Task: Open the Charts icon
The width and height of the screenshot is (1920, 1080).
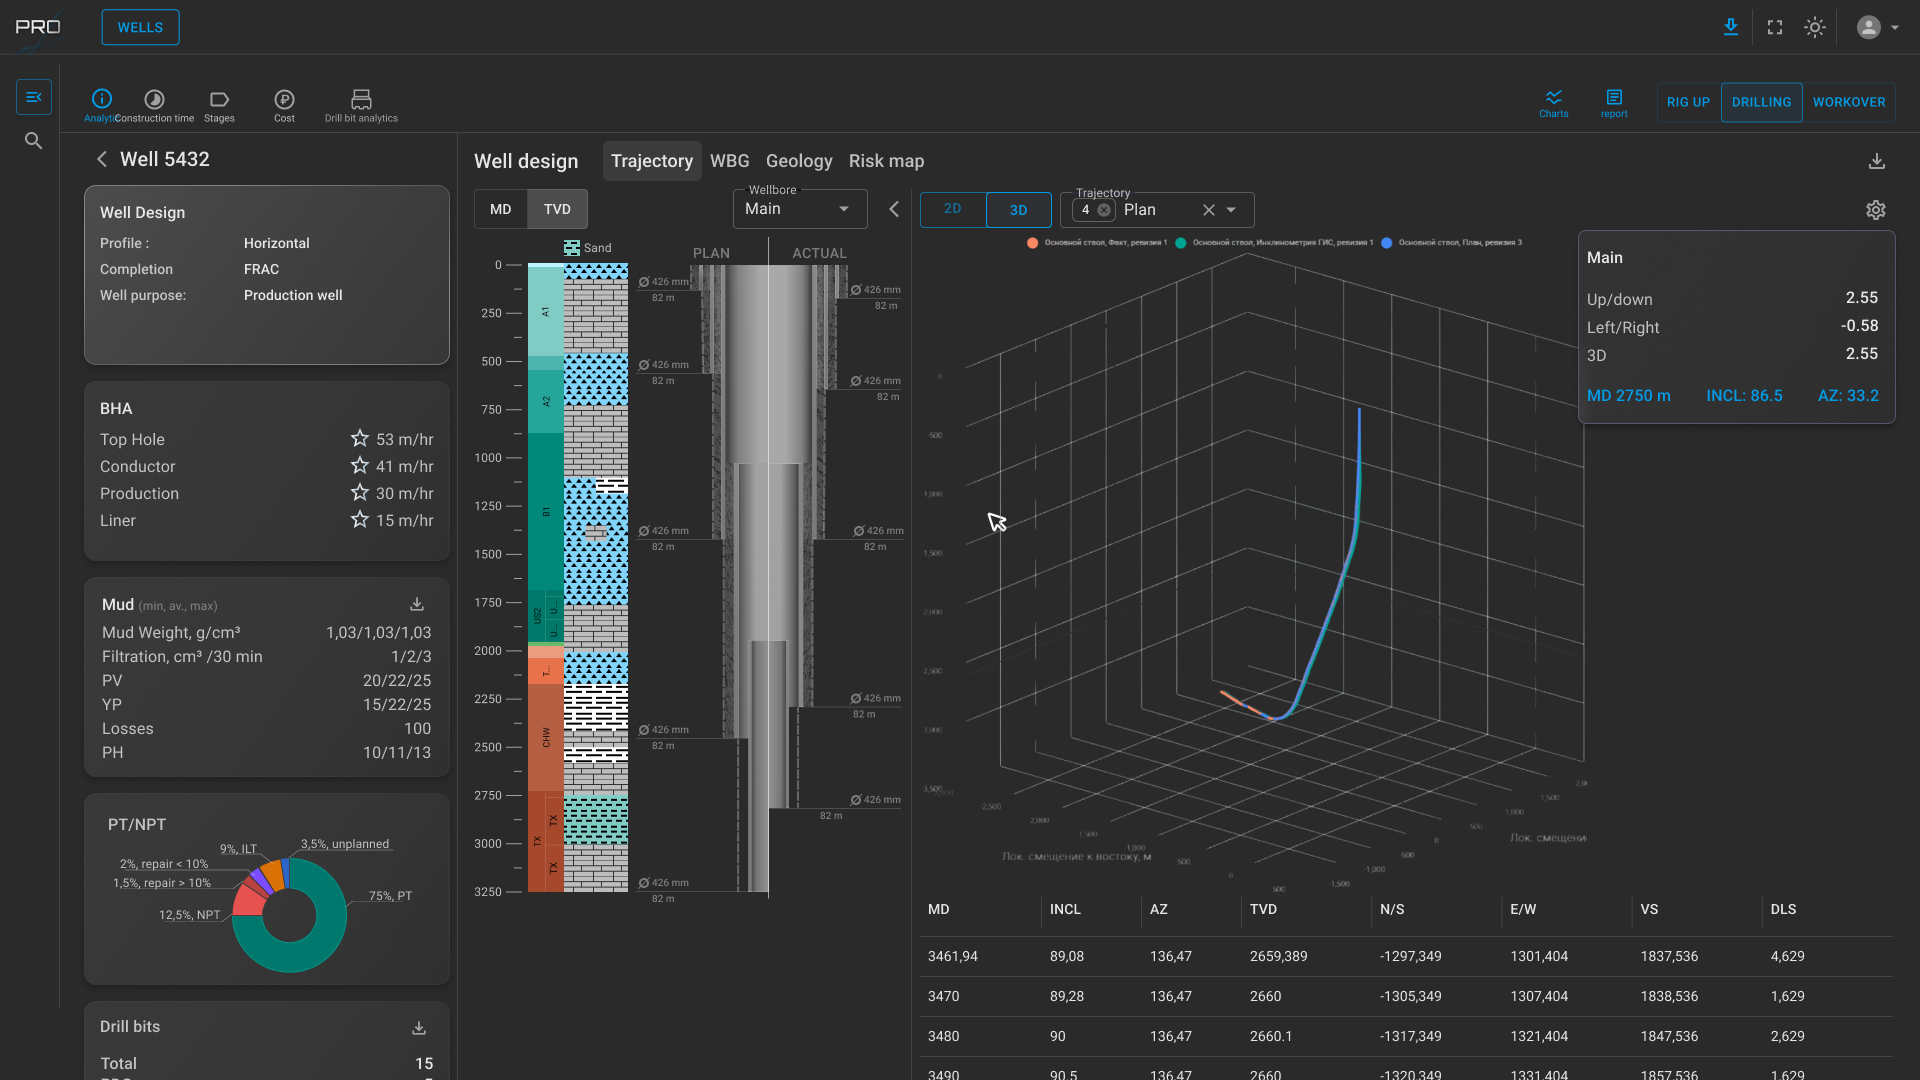Action: 1553,97
